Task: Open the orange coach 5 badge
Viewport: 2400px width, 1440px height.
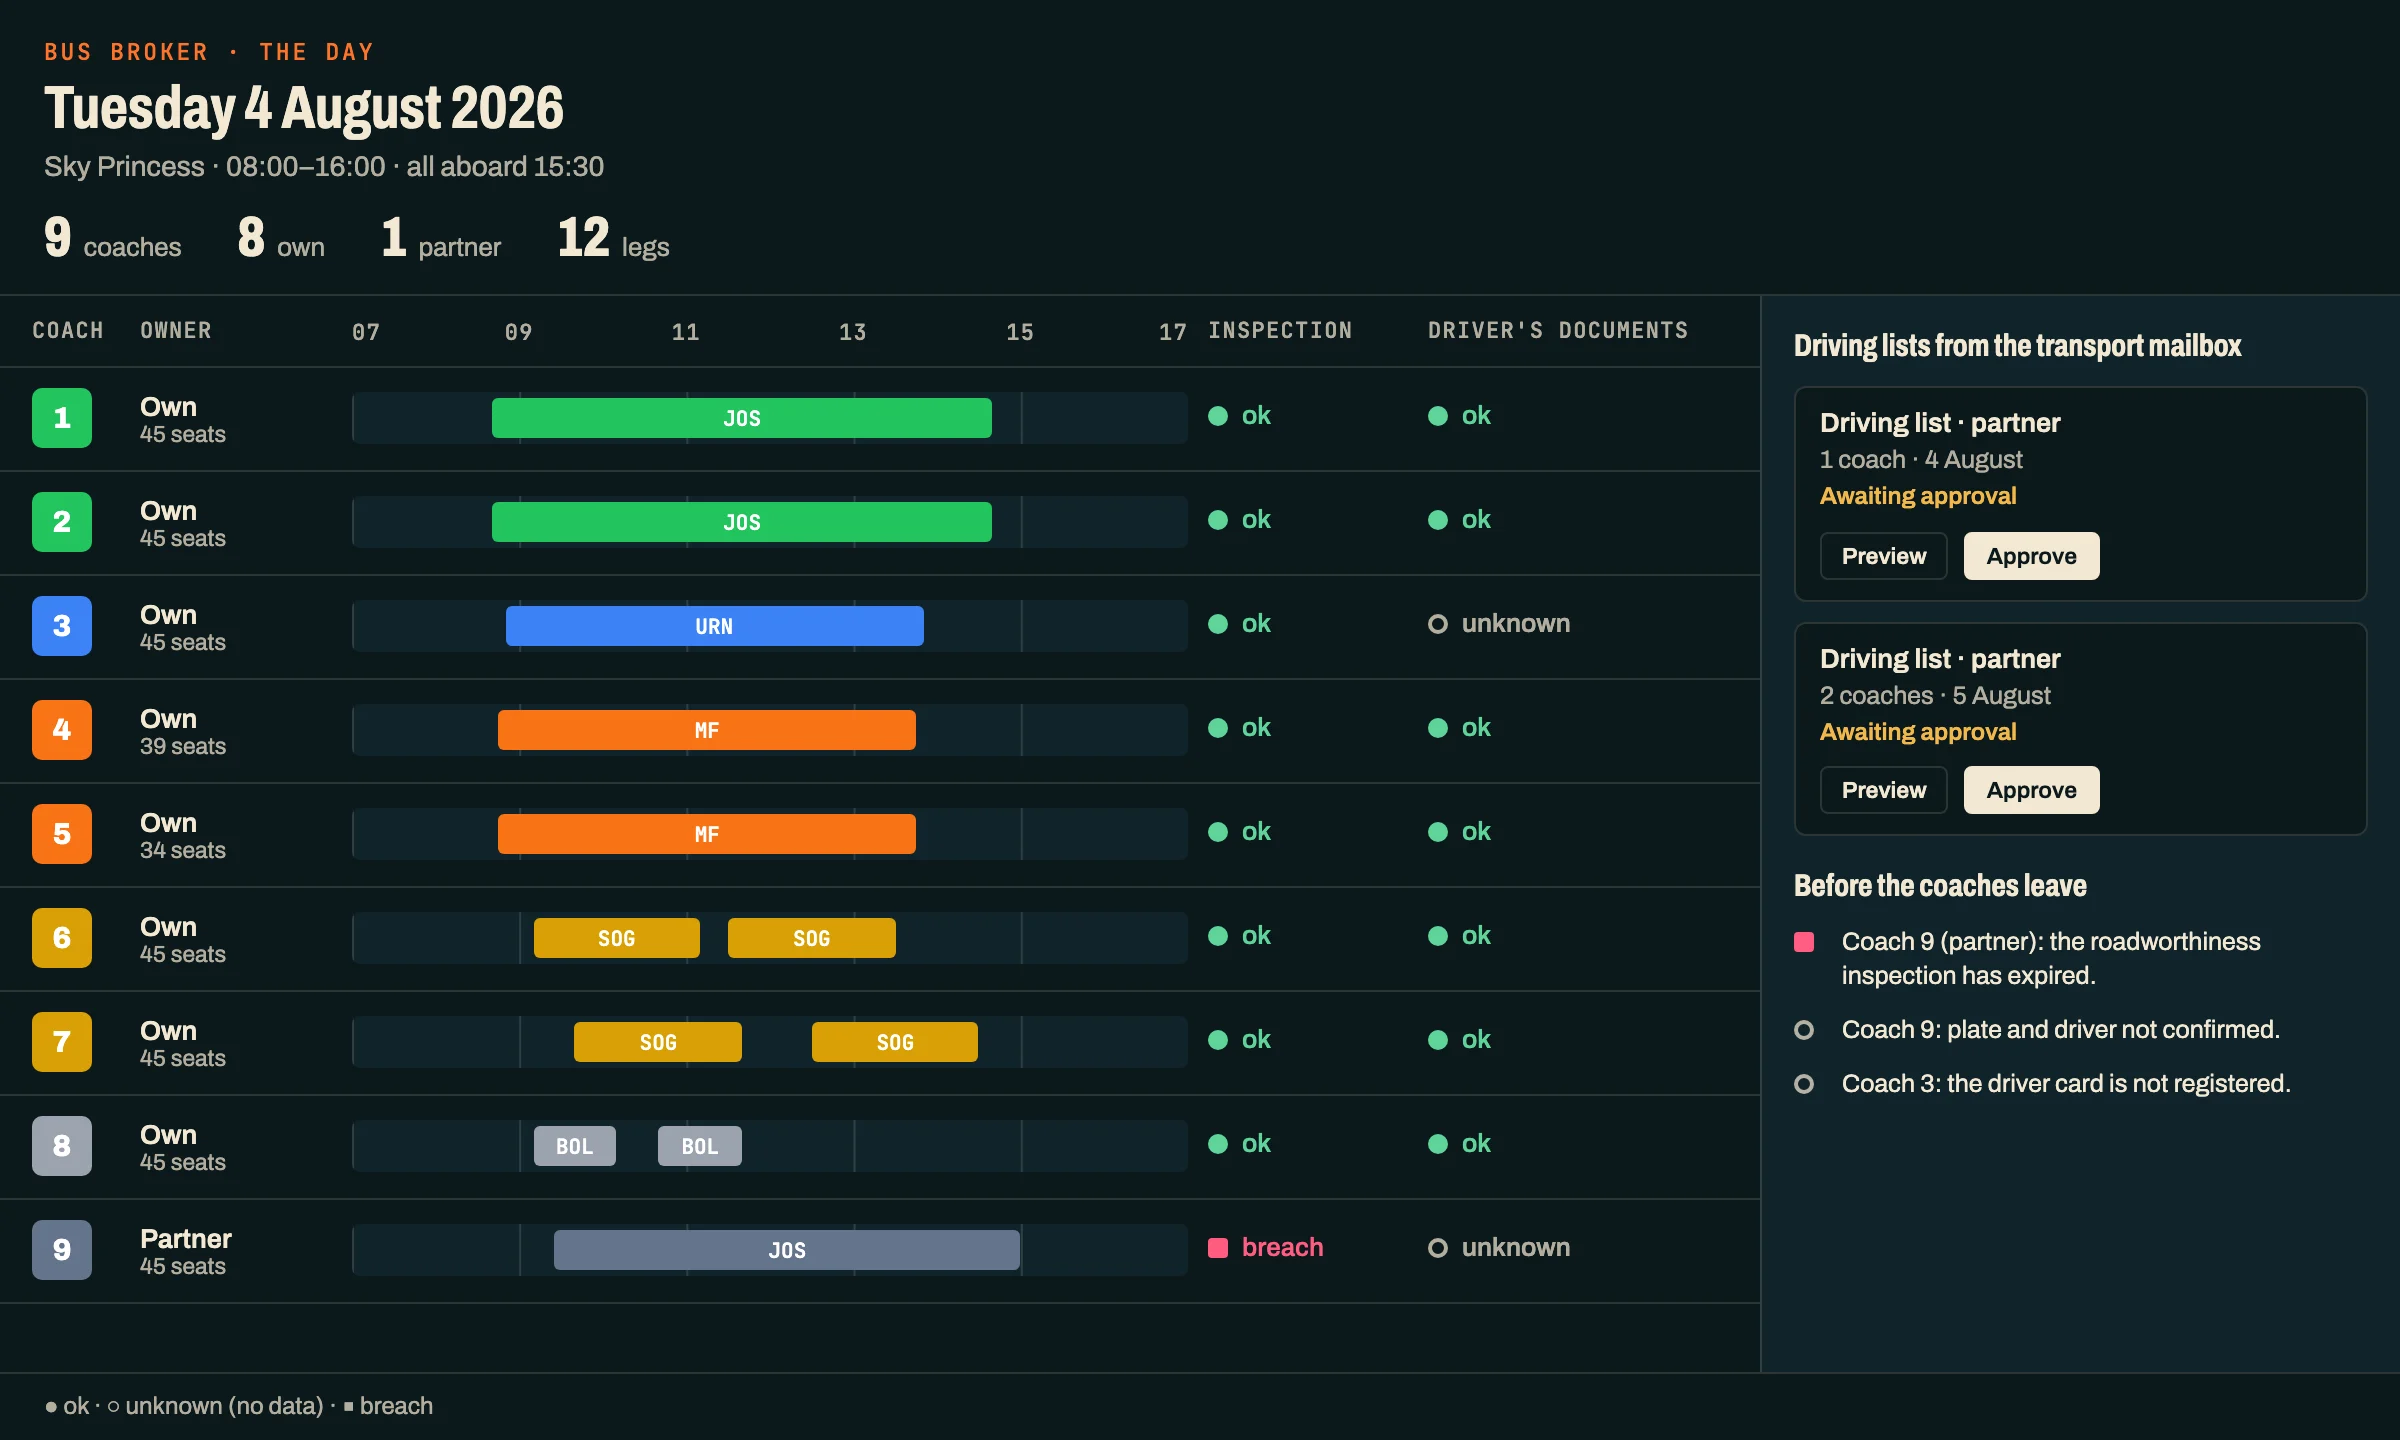Action: point(62,834)
